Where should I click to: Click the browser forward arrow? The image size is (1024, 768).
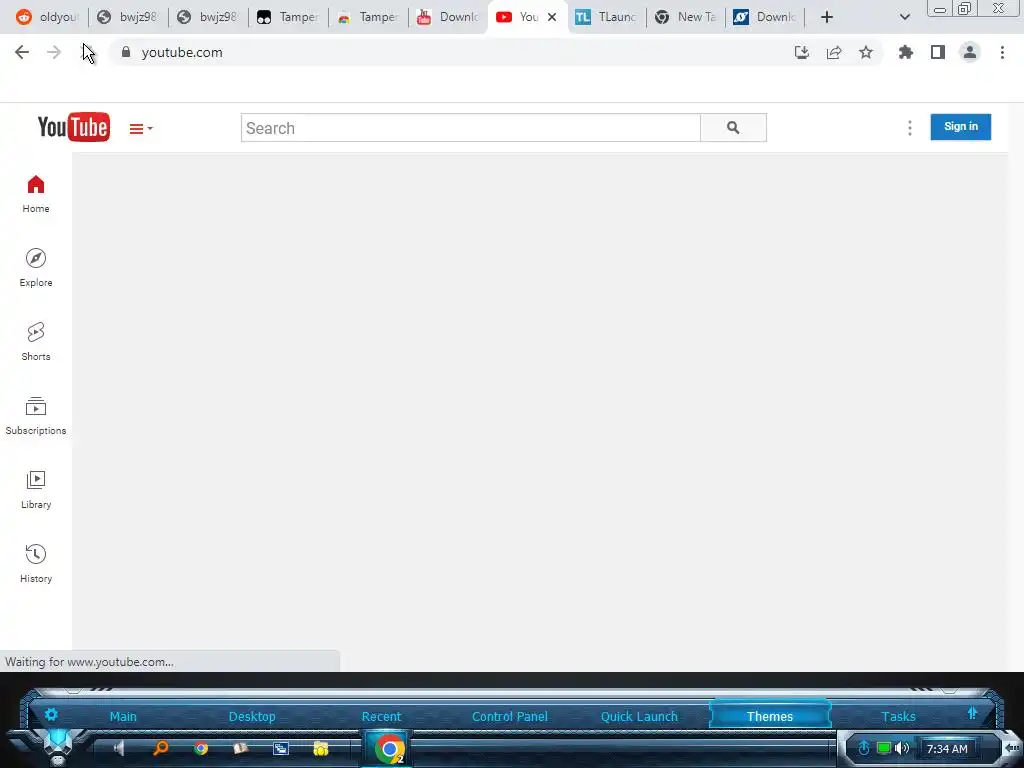click(x=54, y=52)
